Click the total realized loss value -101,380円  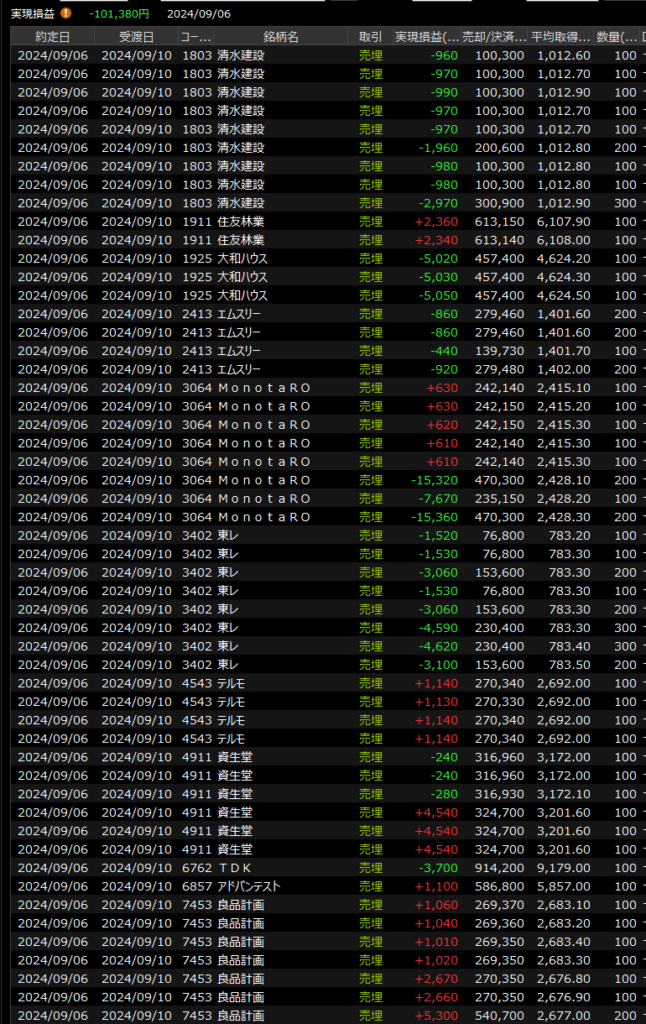[x=118, y=14]
